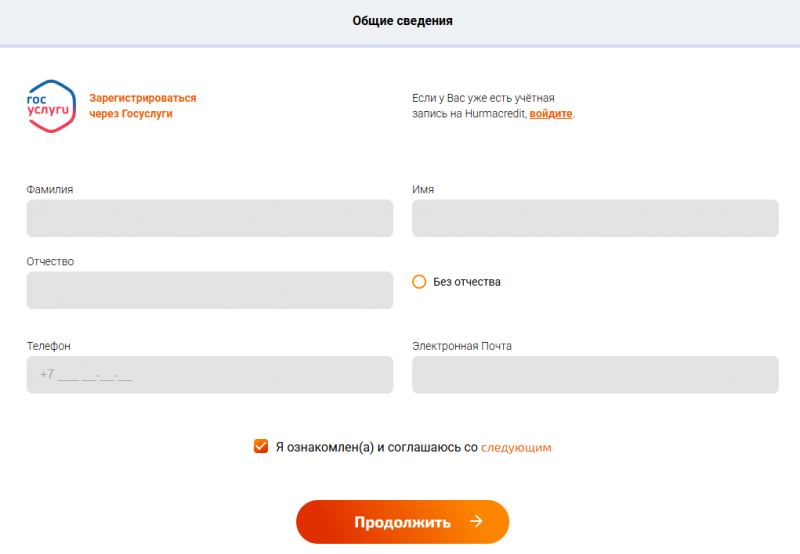
Task: Follow the войдите login link
Action: [x=551, y=114]
